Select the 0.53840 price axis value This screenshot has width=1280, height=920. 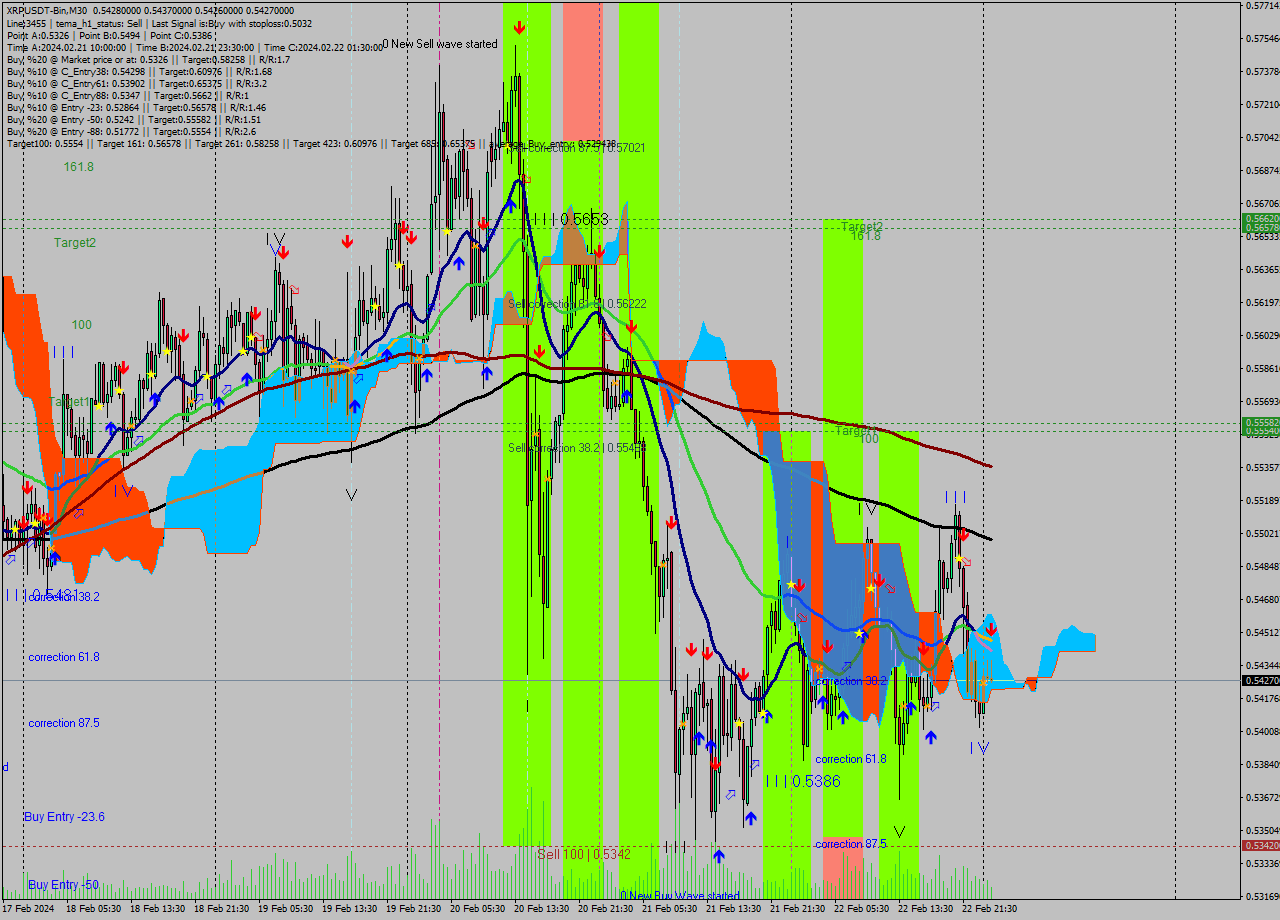(1263, 765)
